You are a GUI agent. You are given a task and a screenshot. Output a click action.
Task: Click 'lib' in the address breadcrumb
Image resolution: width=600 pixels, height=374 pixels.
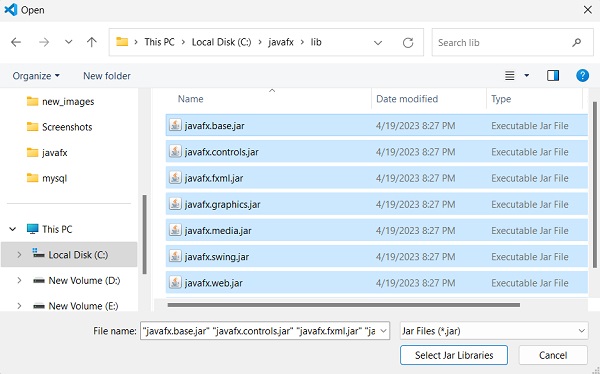(316, 42)
